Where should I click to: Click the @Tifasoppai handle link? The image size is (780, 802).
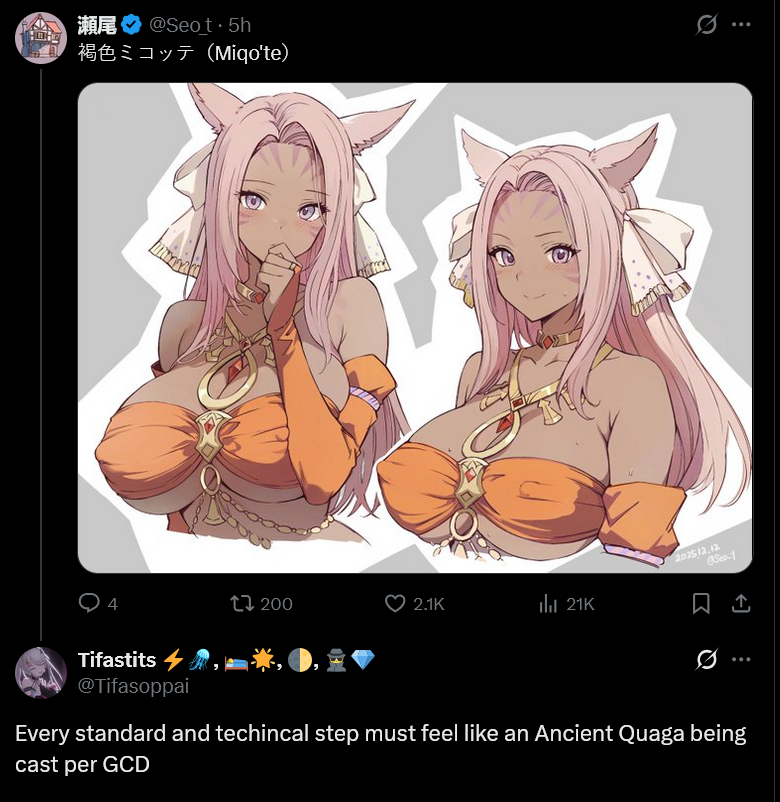tap(133, 686)
